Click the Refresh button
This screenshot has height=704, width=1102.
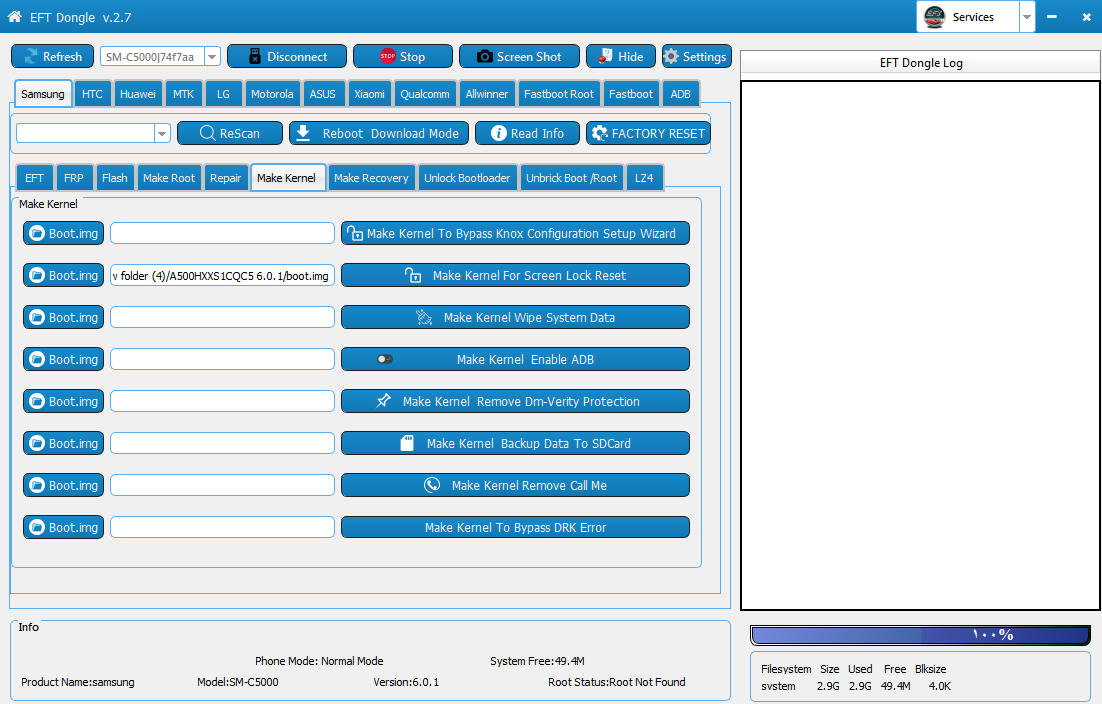(53, 56)
